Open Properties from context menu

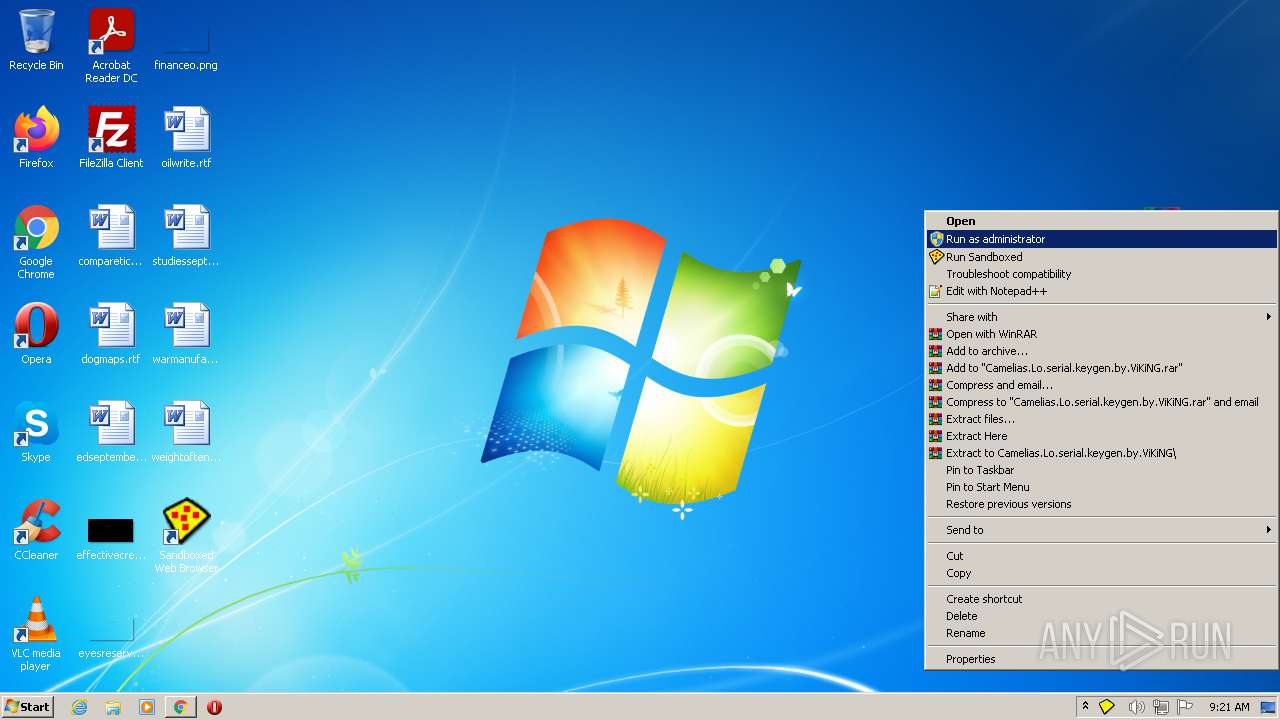(1101, 659)
